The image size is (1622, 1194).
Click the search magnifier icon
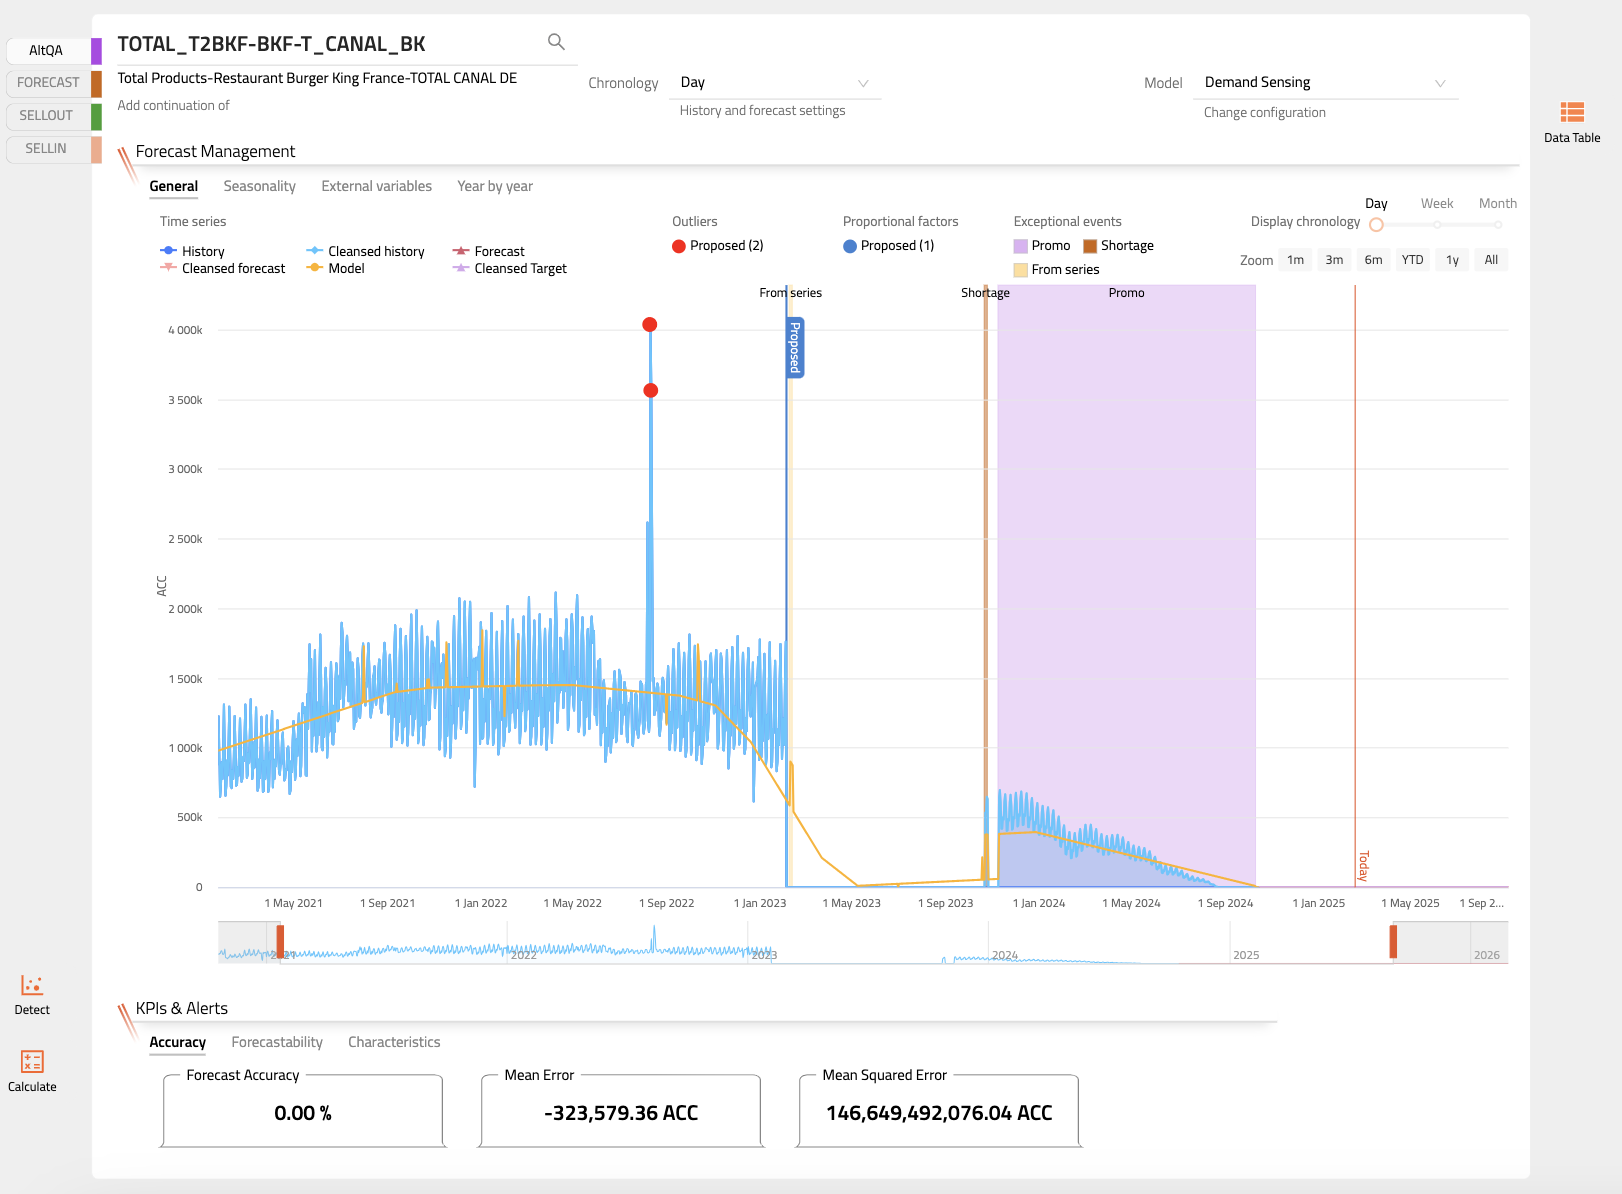pyautogui.click(x=556, y=42)
